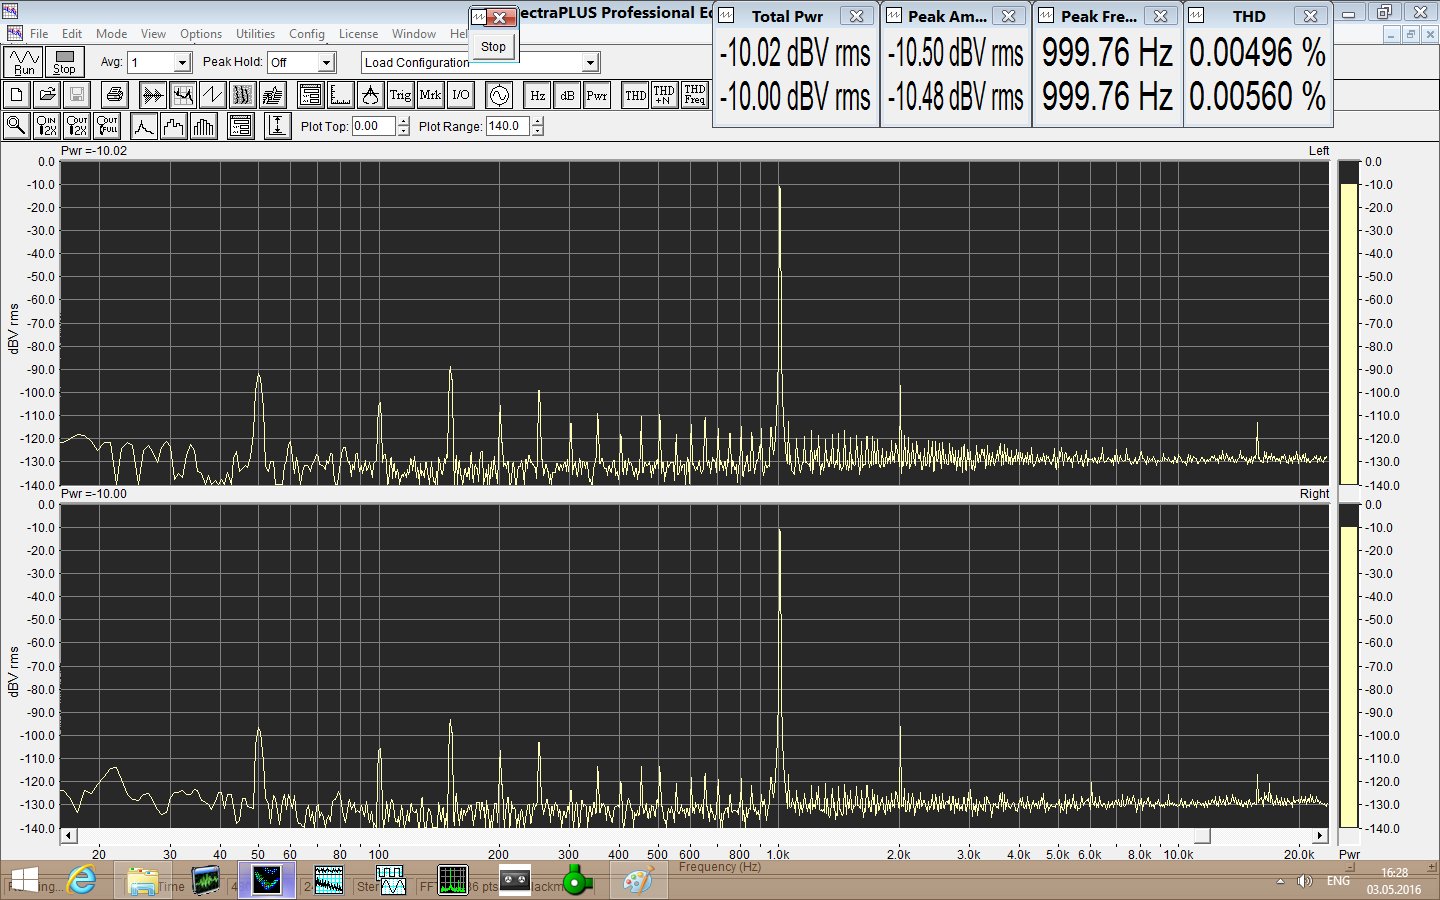Screen dimensions: 1440x900
Task: Click the floating Stop button
Action: (x=493, y=47)
